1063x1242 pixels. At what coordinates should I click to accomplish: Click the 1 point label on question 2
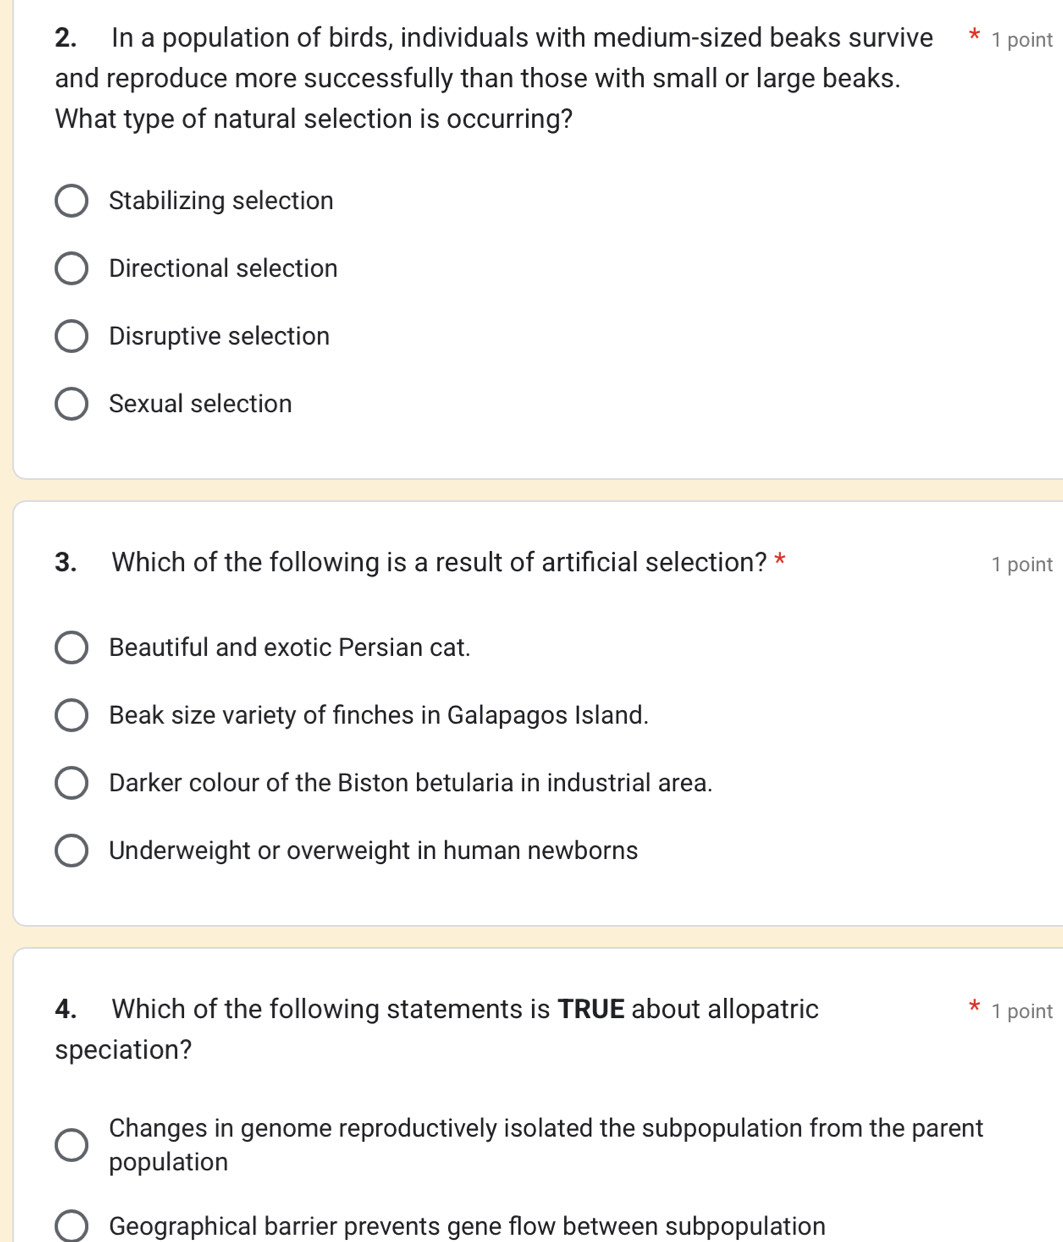pyautogui.click(x=1021, y=40)
